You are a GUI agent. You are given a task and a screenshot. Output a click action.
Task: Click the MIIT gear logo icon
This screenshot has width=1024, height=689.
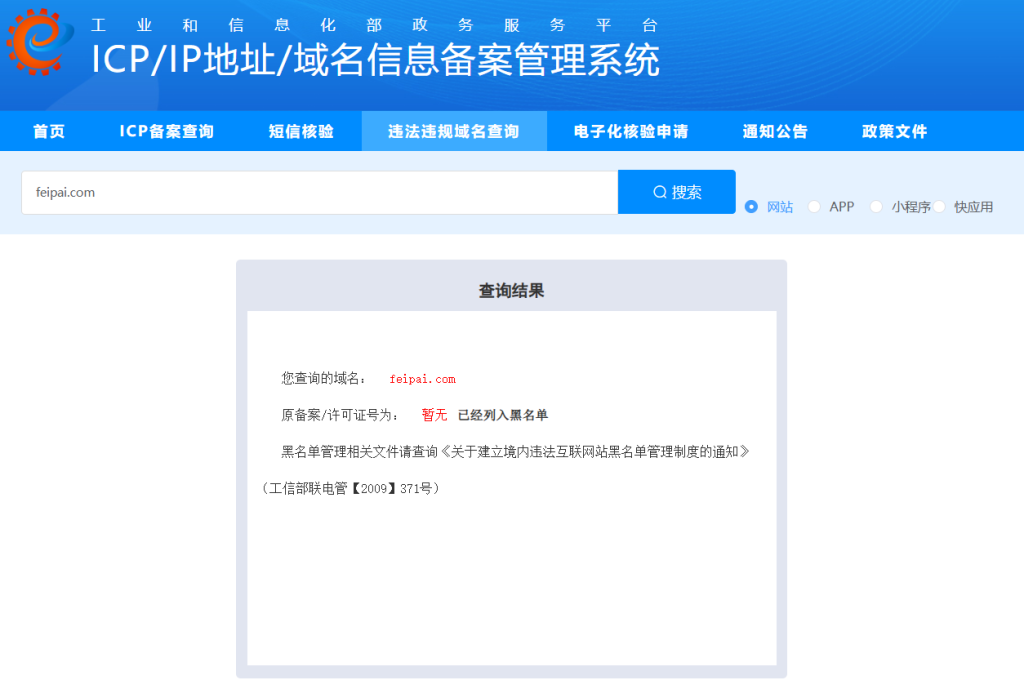coord(39,41)
